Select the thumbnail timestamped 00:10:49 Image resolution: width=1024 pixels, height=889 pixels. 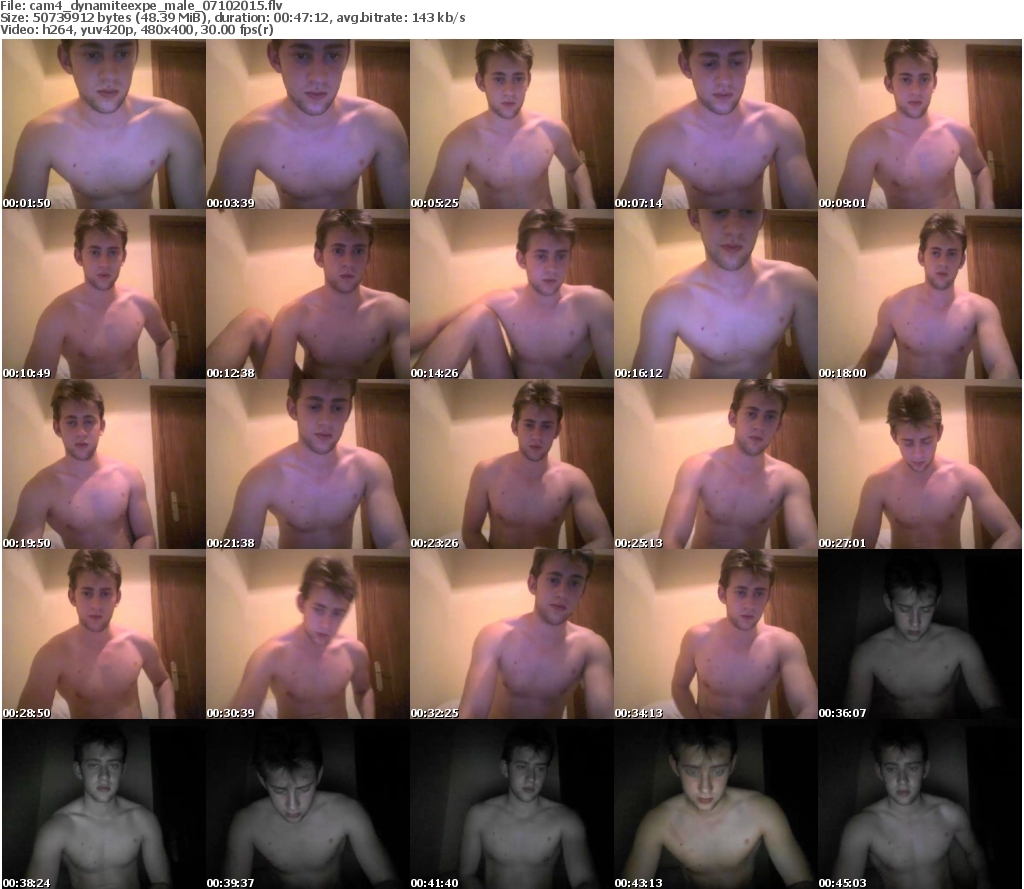point(104,294)
